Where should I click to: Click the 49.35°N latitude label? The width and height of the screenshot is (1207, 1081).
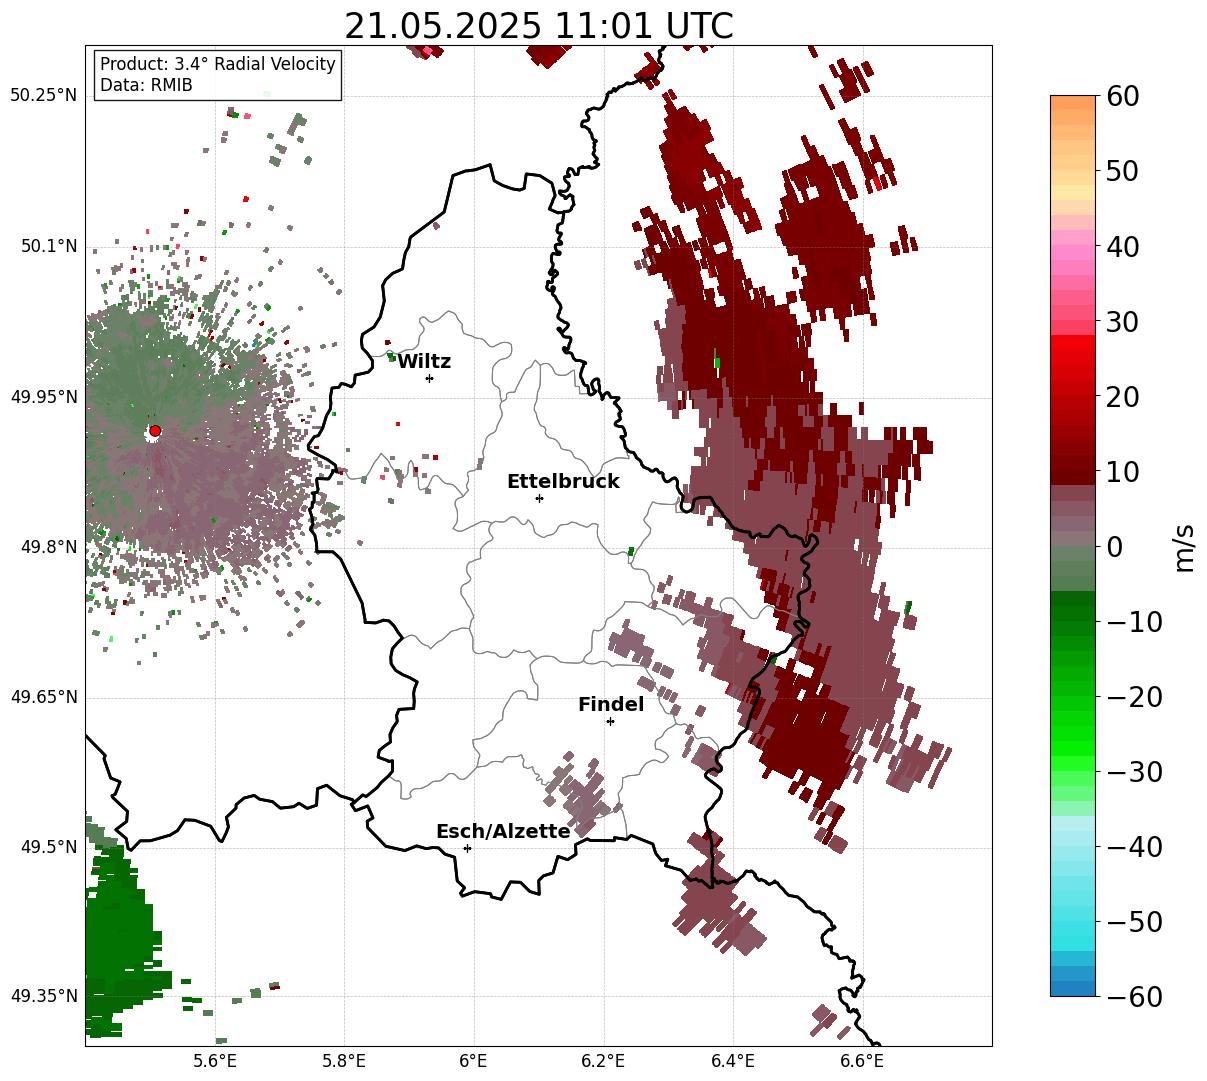[x=43, y=996]
